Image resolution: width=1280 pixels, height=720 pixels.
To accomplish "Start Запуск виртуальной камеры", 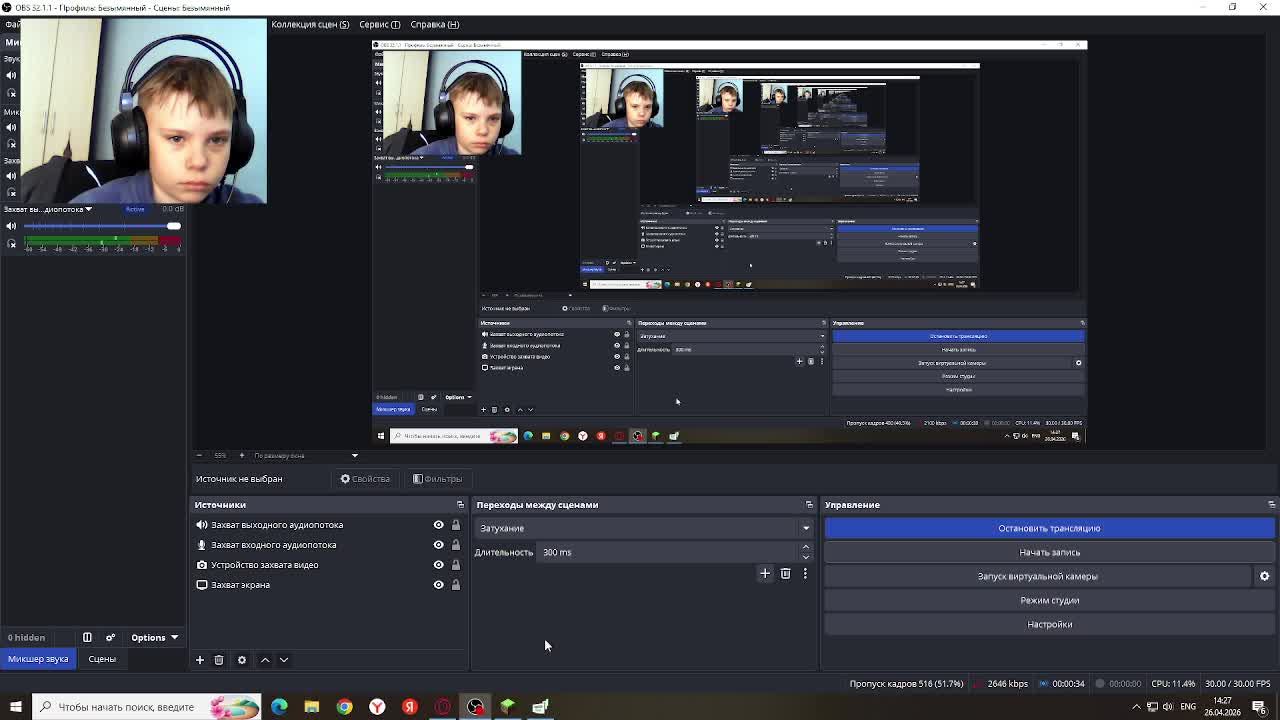I will [x=1037, y=576].
